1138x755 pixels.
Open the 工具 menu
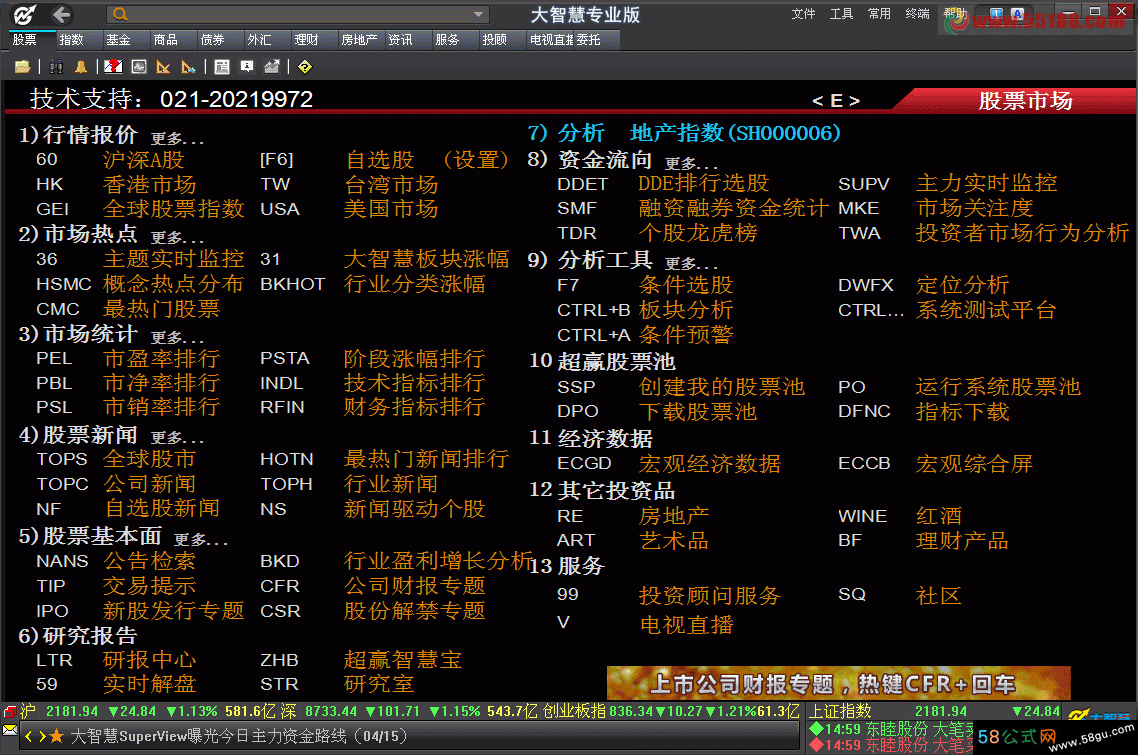(x=841, y=14)
